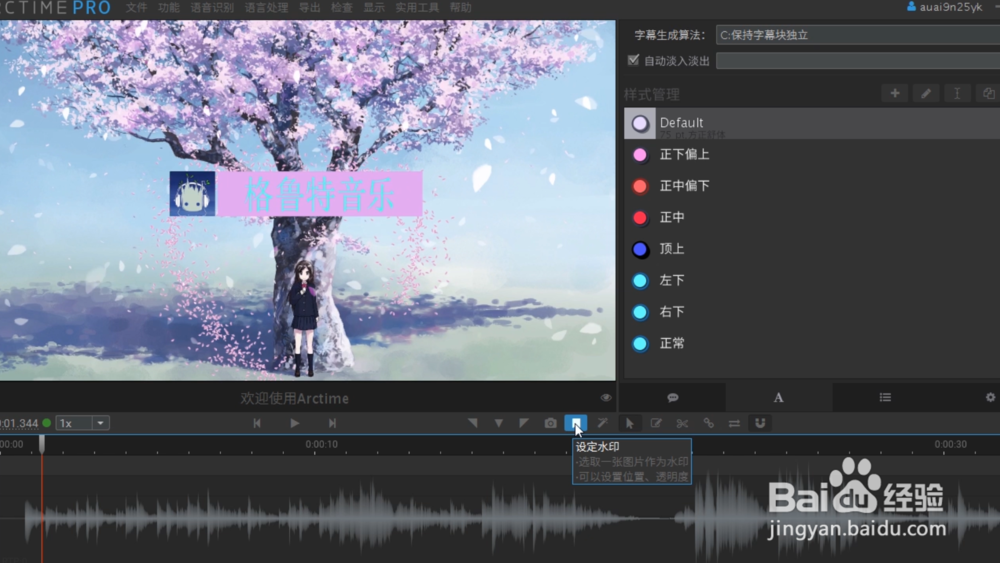1000x563 pixels.
Task: Select the 正常 style
Action: click(x=672, y=344)
